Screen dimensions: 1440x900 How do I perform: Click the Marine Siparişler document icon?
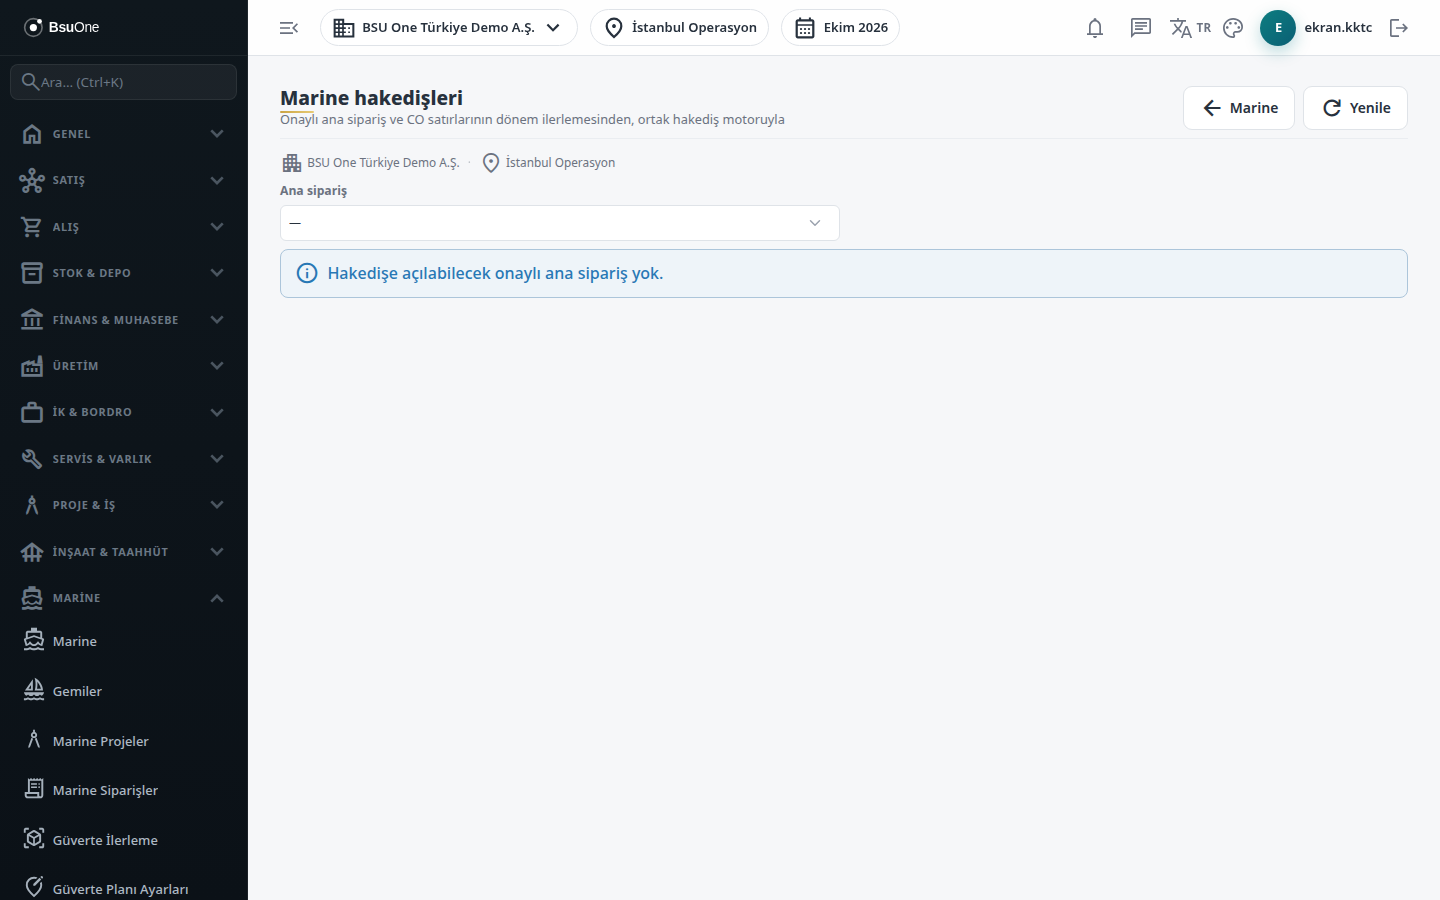[x=34, y=789]
